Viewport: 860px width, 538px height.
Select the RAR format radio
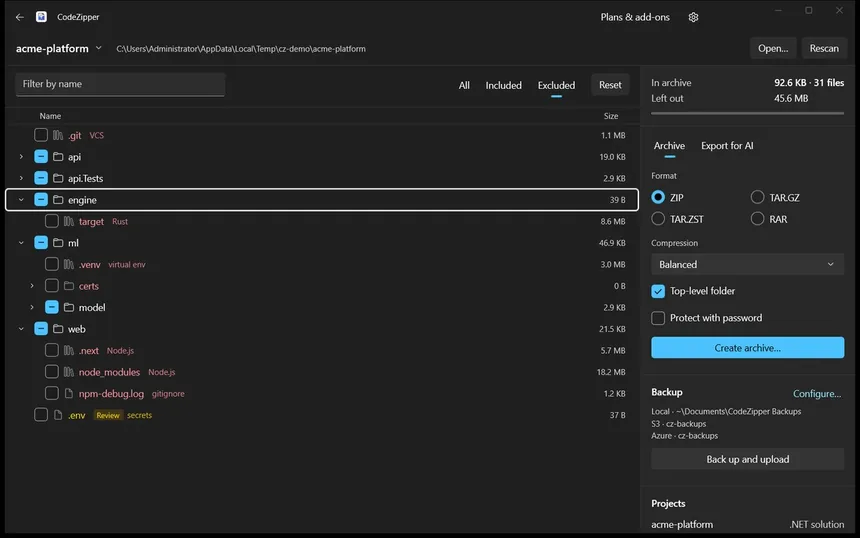point(757,219)
